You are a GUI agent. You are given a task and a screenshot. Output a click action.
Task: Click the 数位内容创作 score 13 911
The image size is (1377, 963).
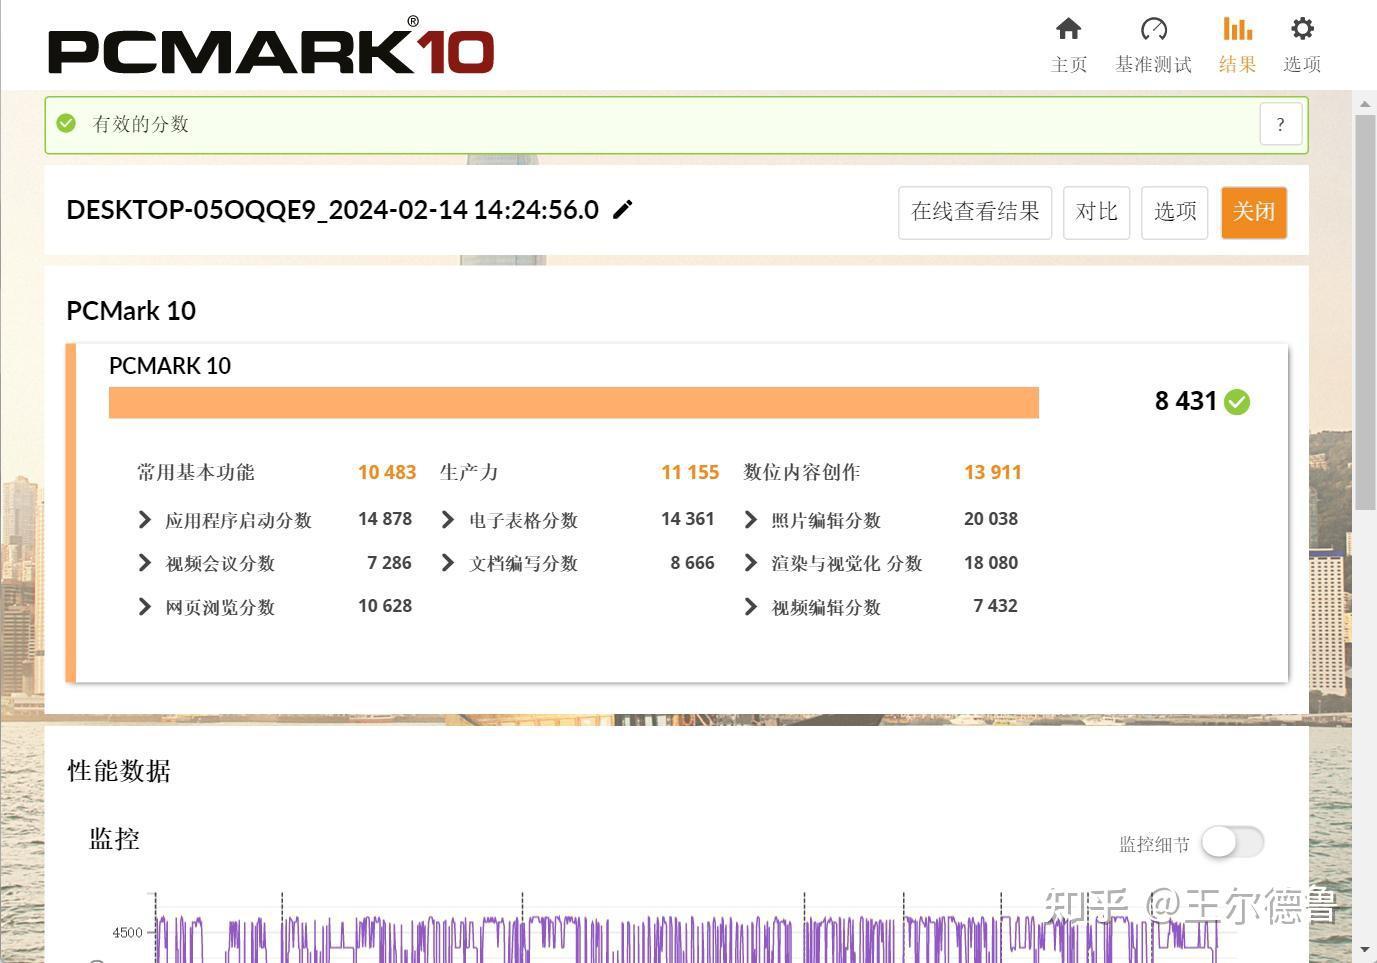click(x=993, y=472)
